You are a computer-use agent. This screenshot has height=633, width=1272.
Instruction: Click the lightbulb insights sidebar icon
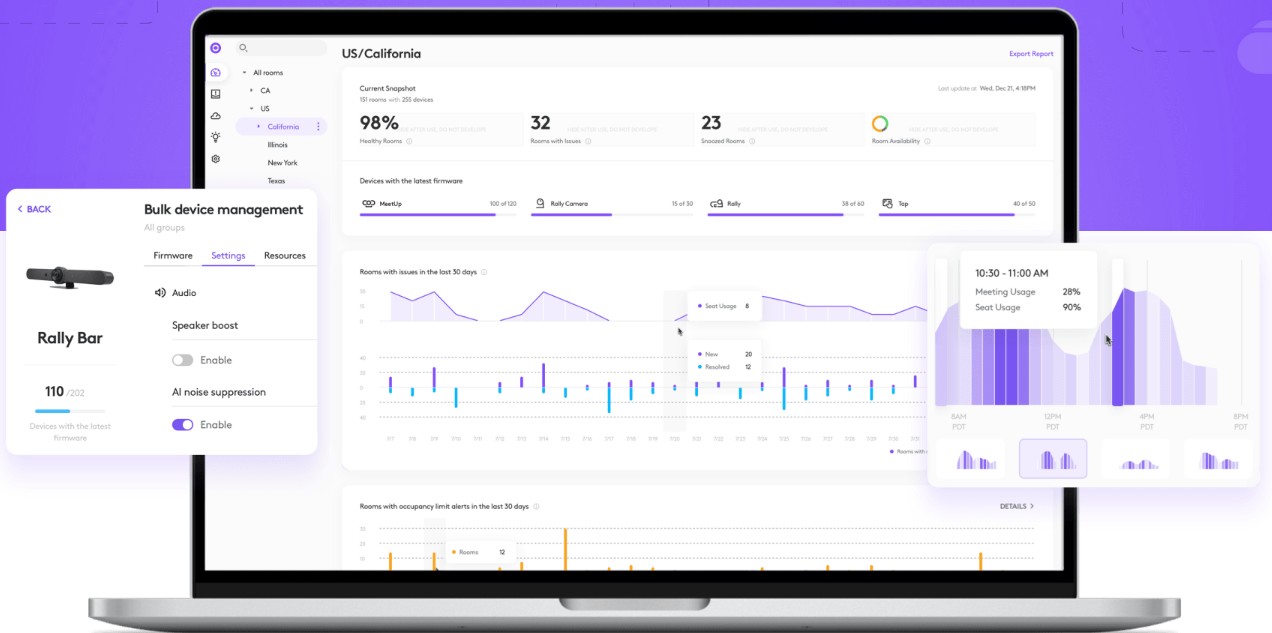[x=215, y=137]
